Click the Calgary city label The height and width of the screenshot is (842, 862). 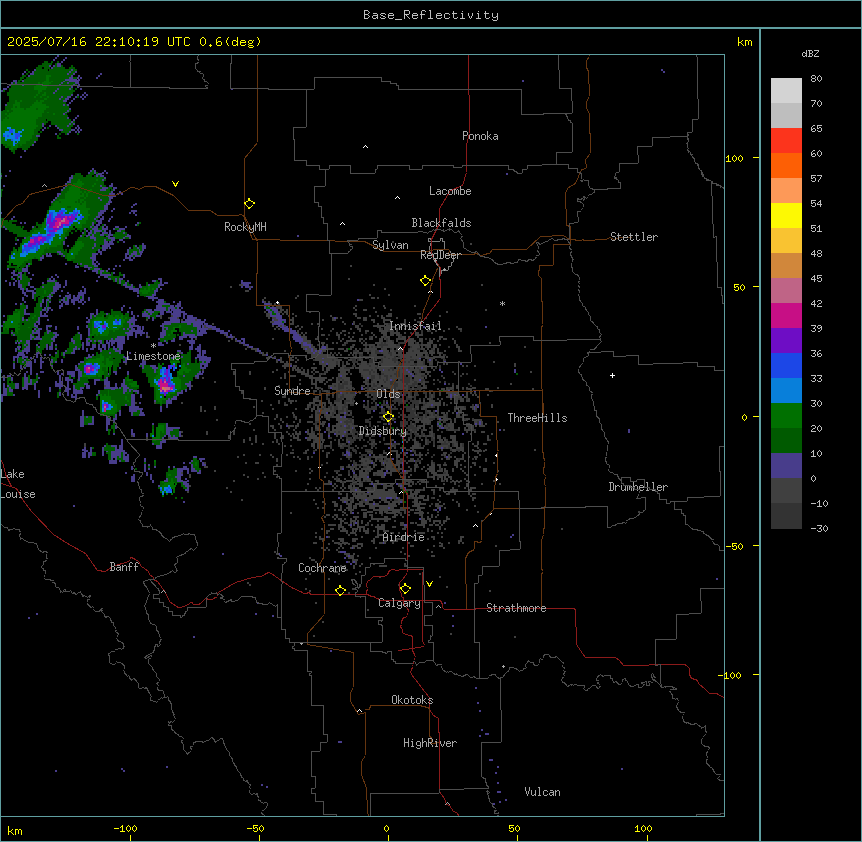[x=399, y=603]
